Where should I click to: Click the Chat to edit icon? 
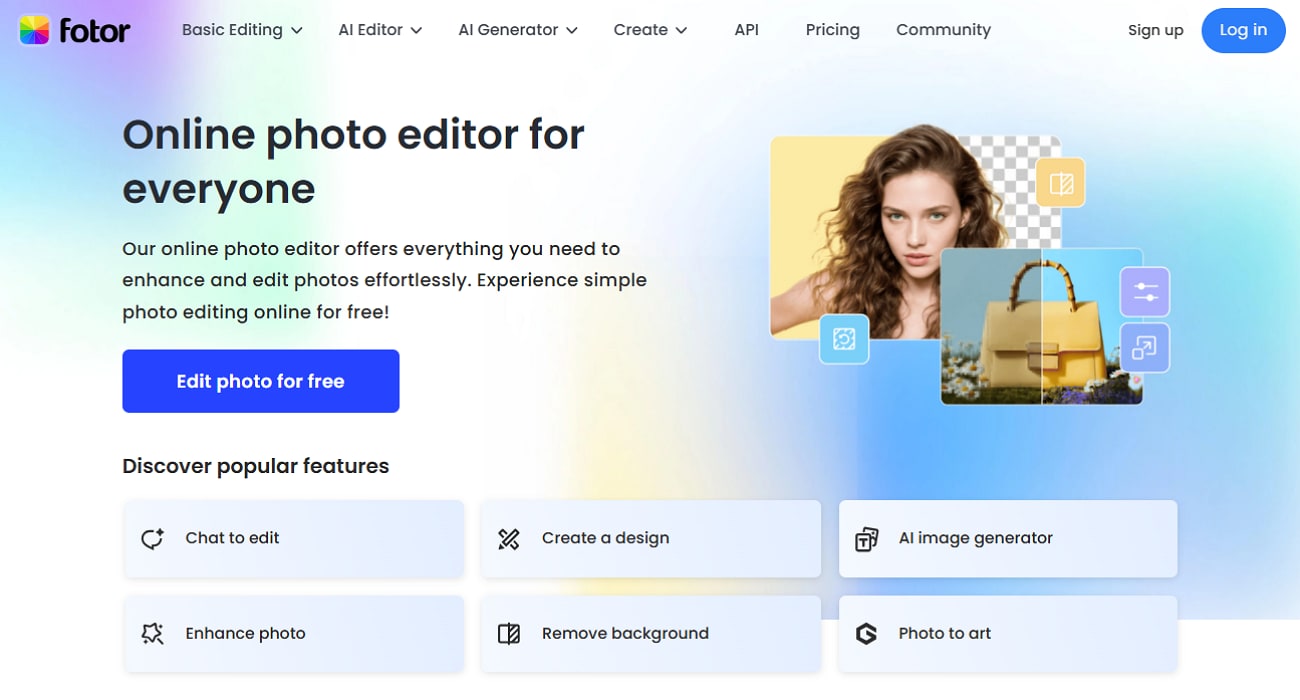pyautogui.click(x=151, y=538)
